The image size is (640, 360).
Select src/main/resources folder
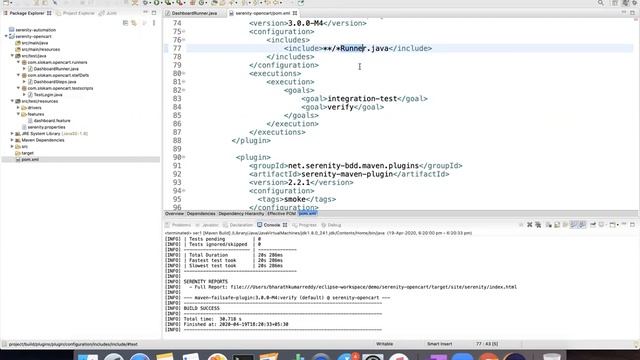pos(40,49)
